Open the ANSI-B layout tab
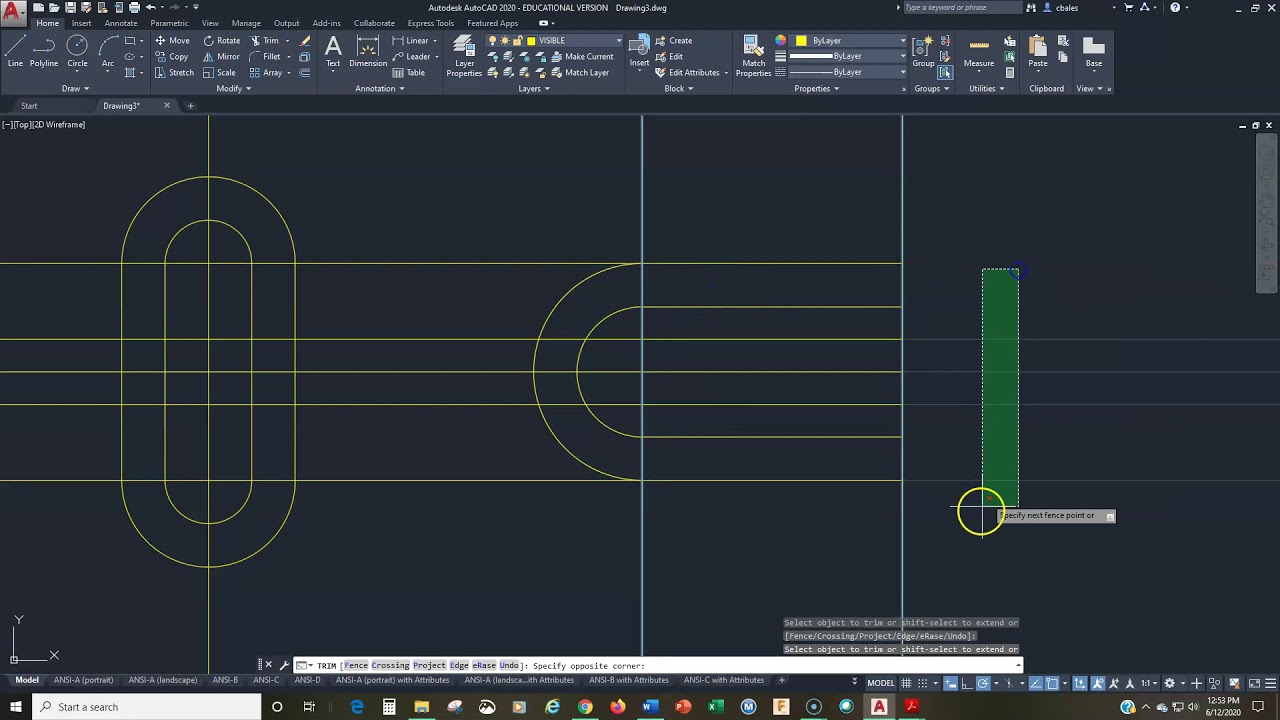Image resolution: width=1280 pixels, height=720 pixels. (225, 680)
